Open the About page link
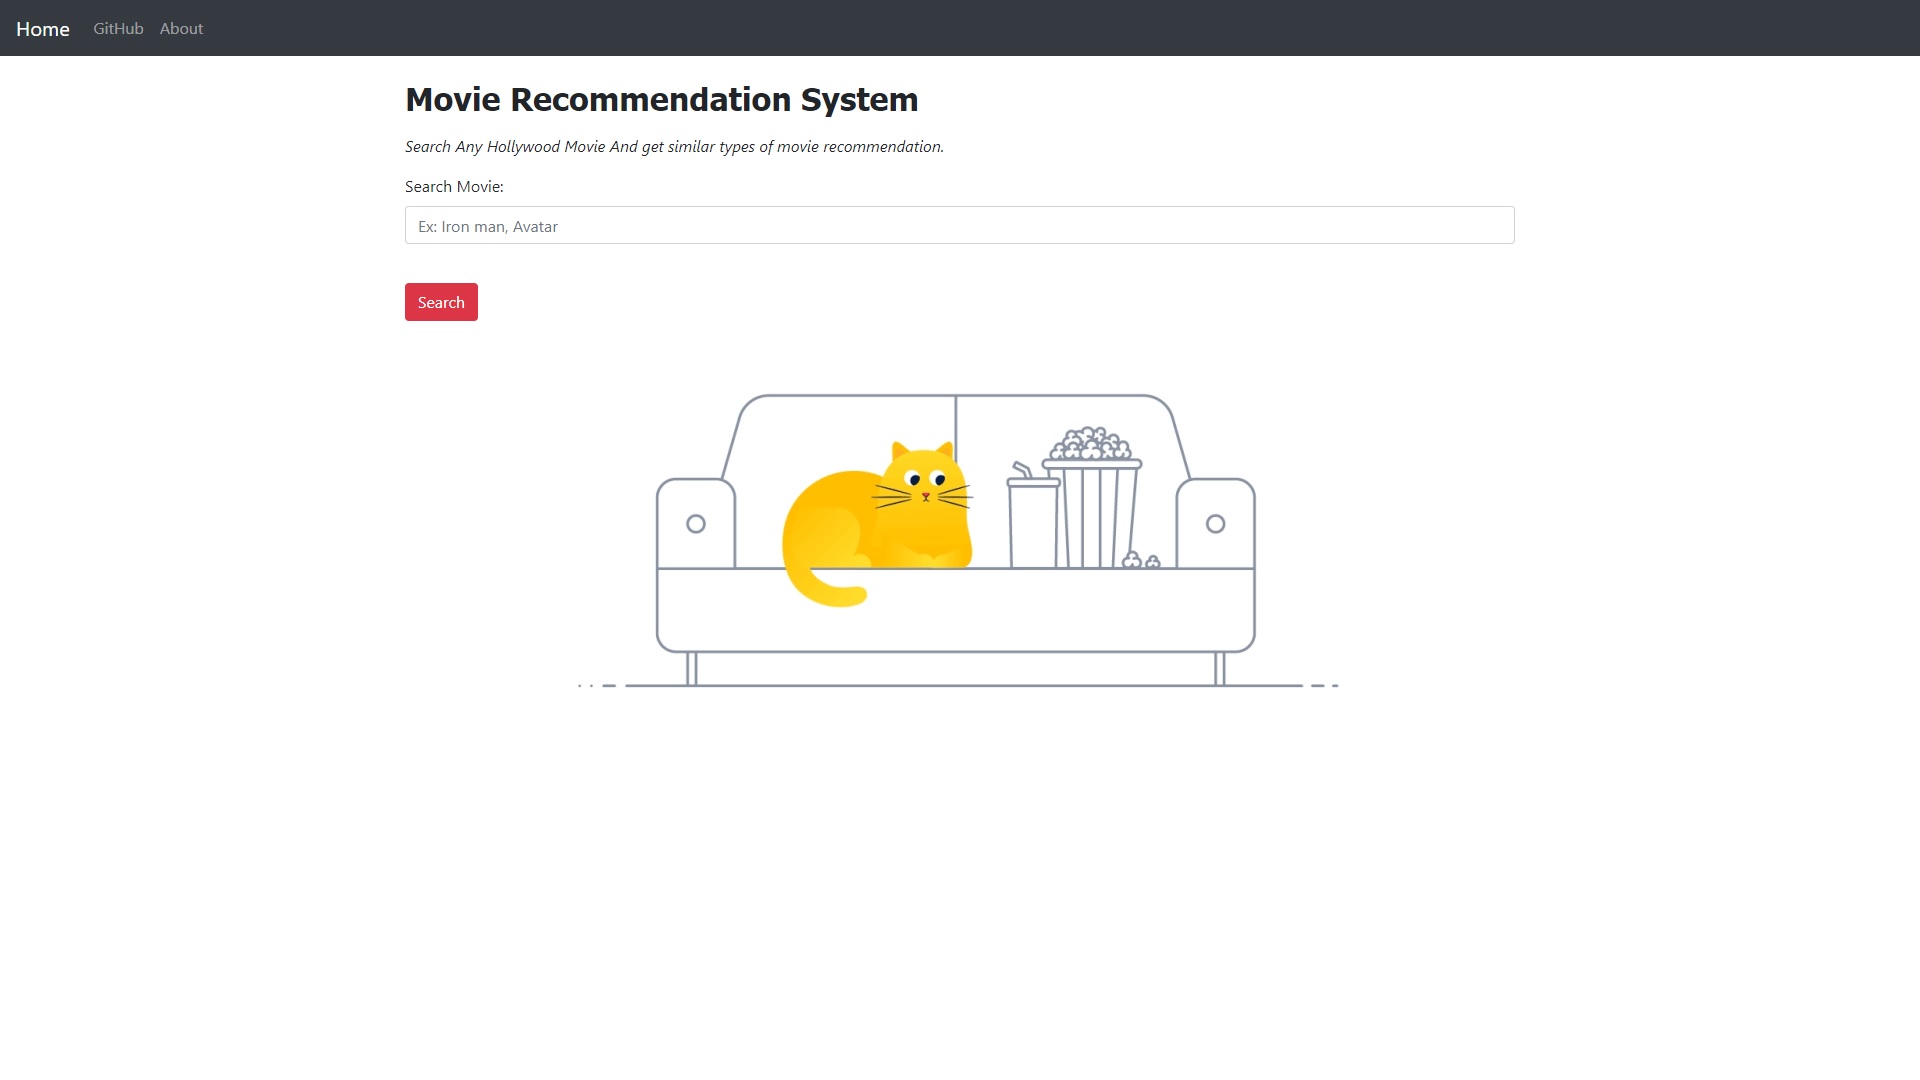The width and height of the screenshot is (1920, 1080). click(181, 29)
